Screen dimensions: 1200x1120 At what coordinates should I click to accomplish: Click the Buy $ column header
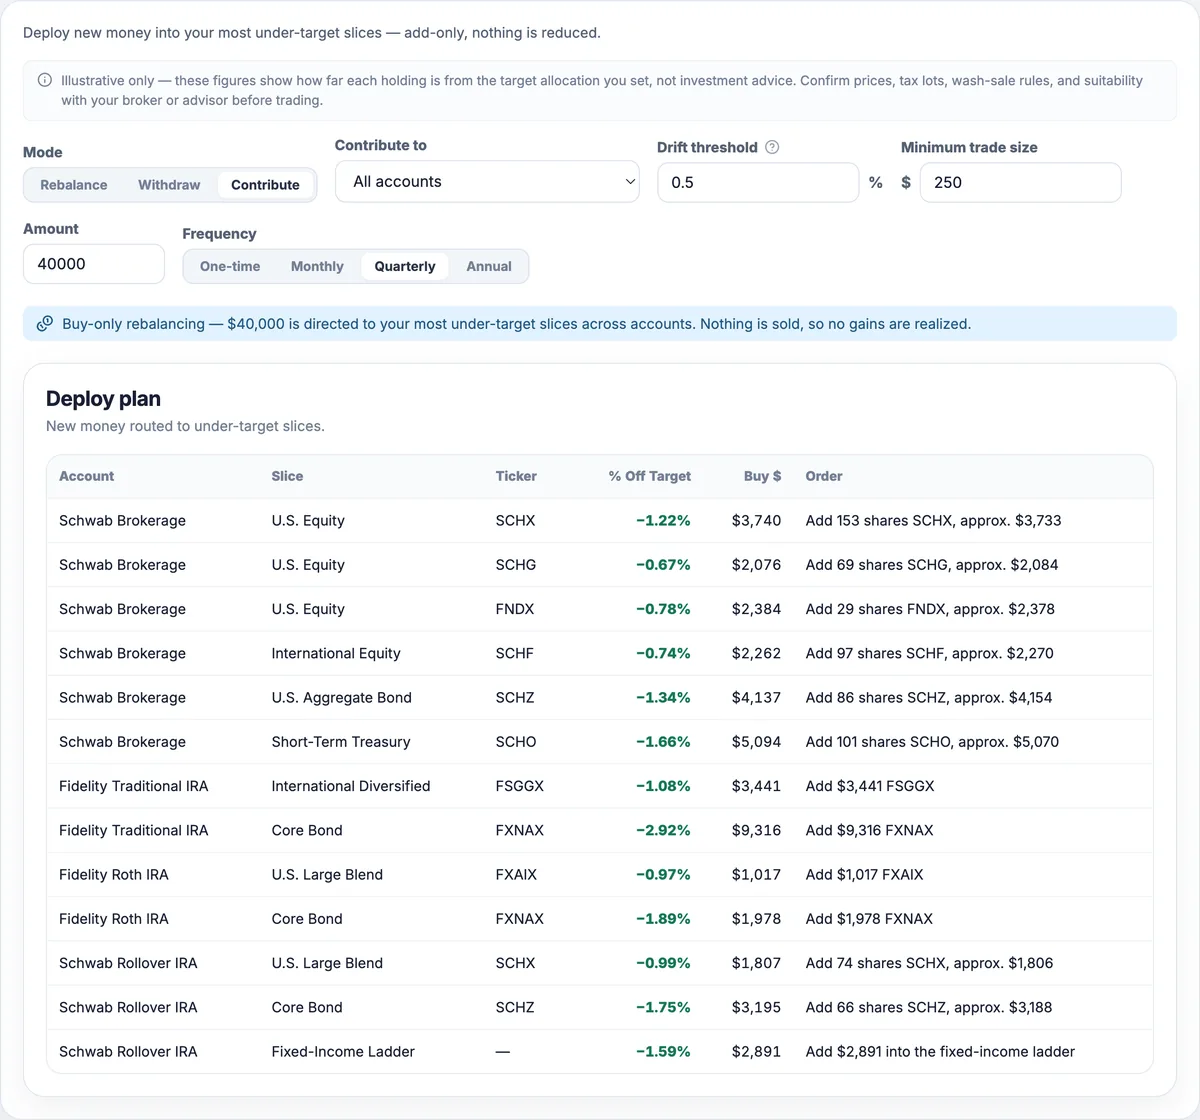coord(762,477)
